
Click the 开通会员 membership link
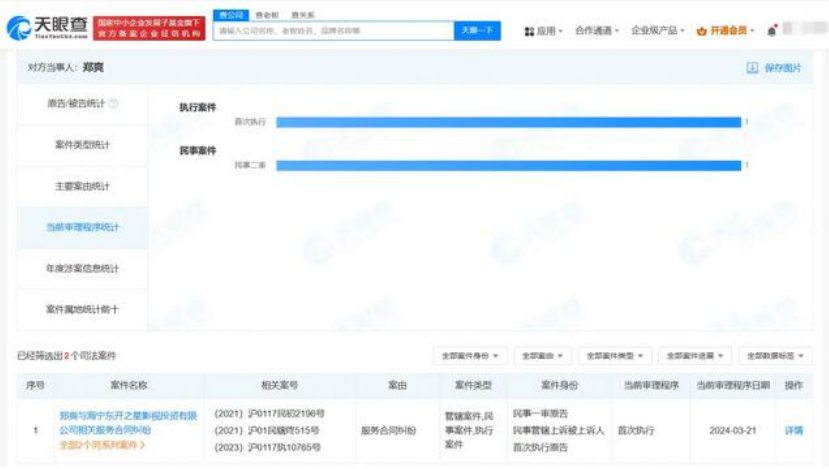(x=725, y=31)
